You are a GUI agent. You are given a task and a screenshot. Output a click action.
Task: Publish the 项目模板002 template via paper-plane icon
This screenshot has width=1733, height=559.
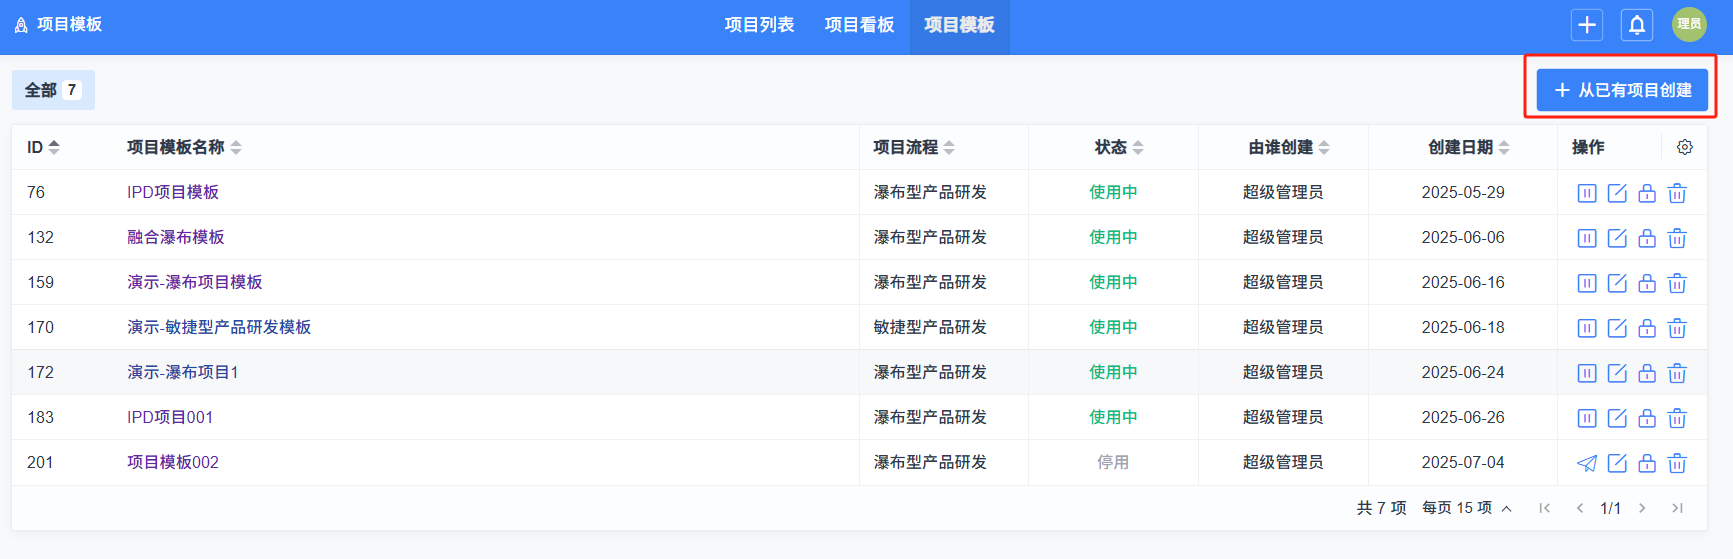point(1586,463)
